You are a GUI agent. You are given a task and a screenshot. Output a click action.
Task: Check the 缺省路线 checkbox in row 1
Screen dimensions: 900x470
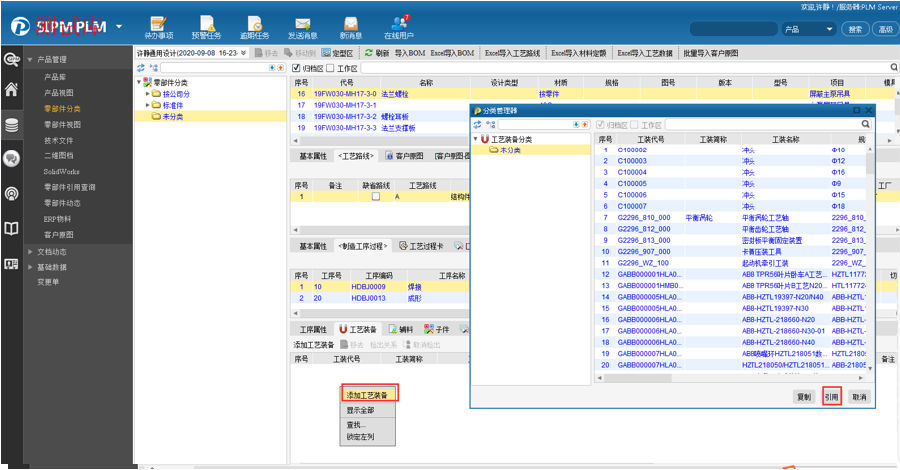375,197
